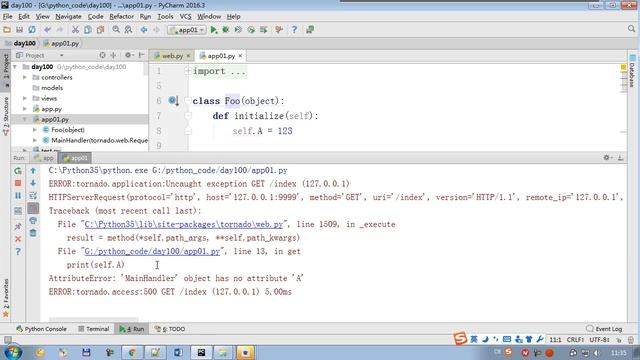Click Down the stack trace arrow
640x360 pixels.
click(33, 183)
